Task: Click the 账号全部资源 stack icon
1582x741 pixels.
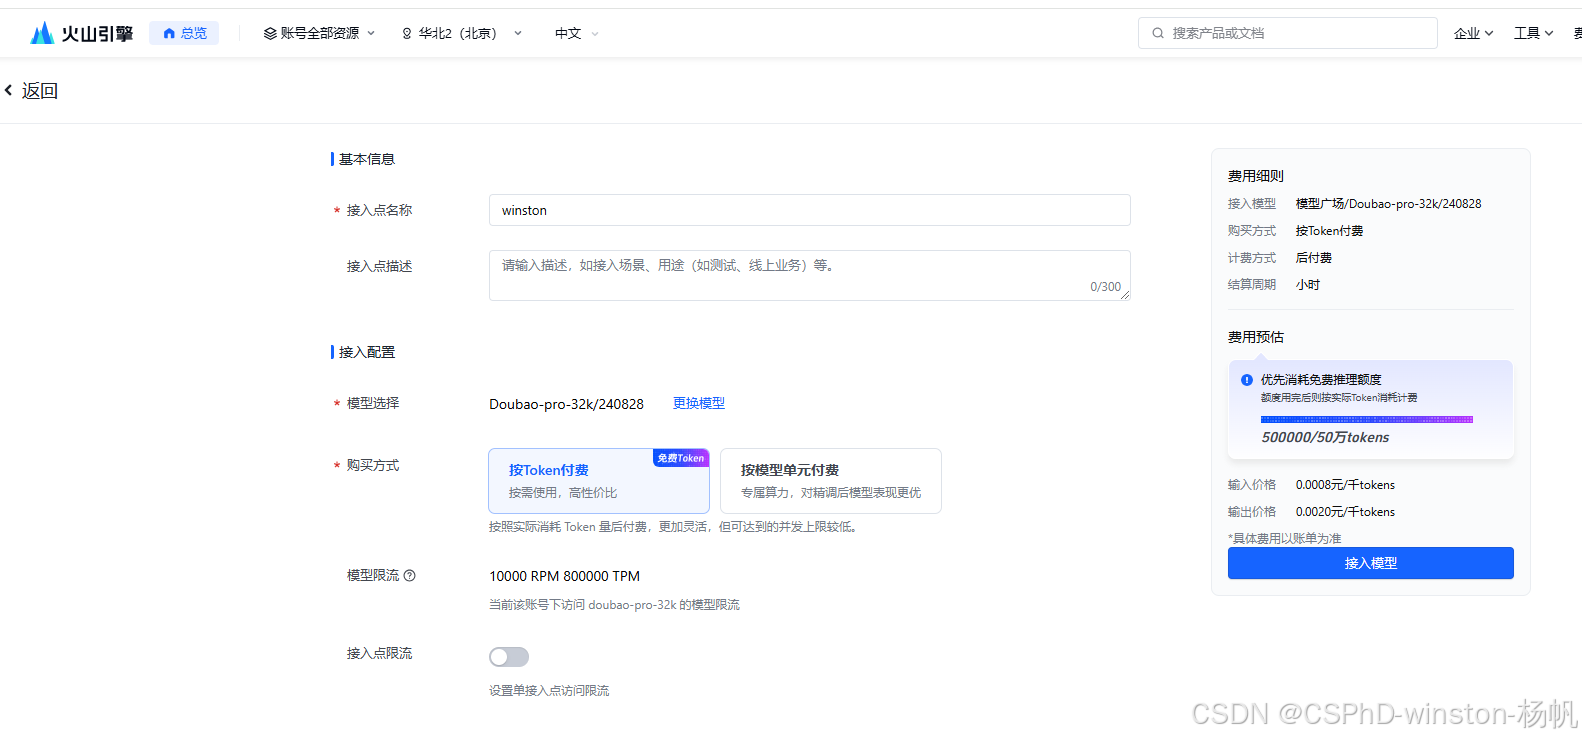Action: [x=270, y=33]
